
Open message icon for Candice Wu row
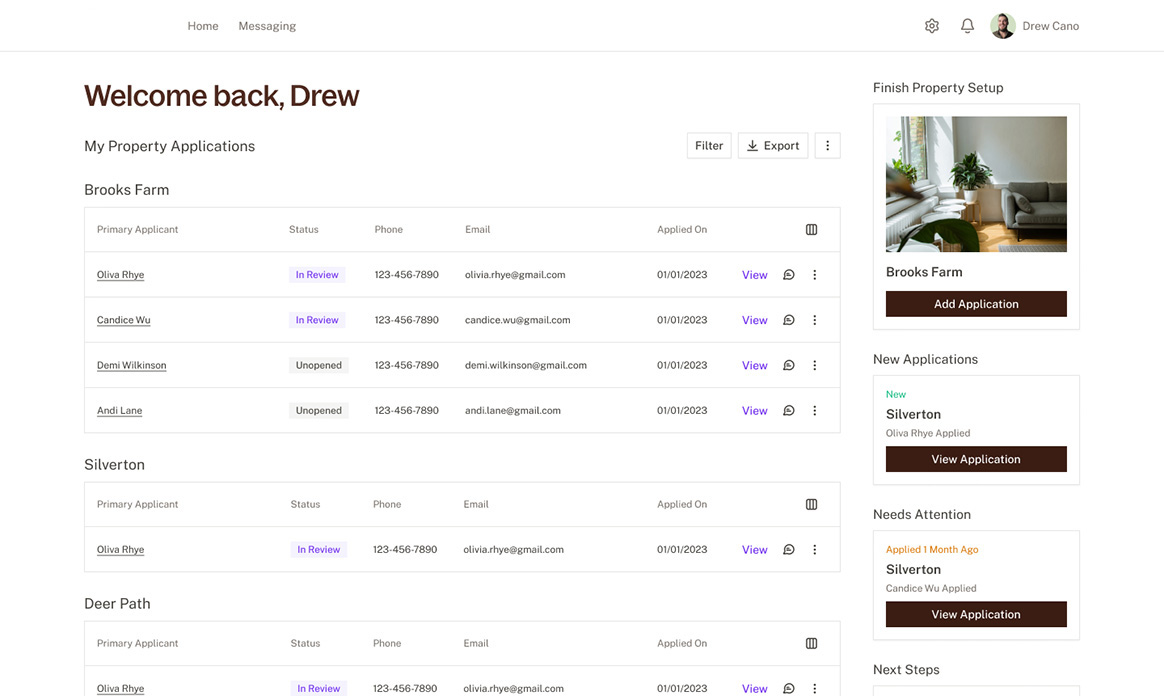(788, 320)
